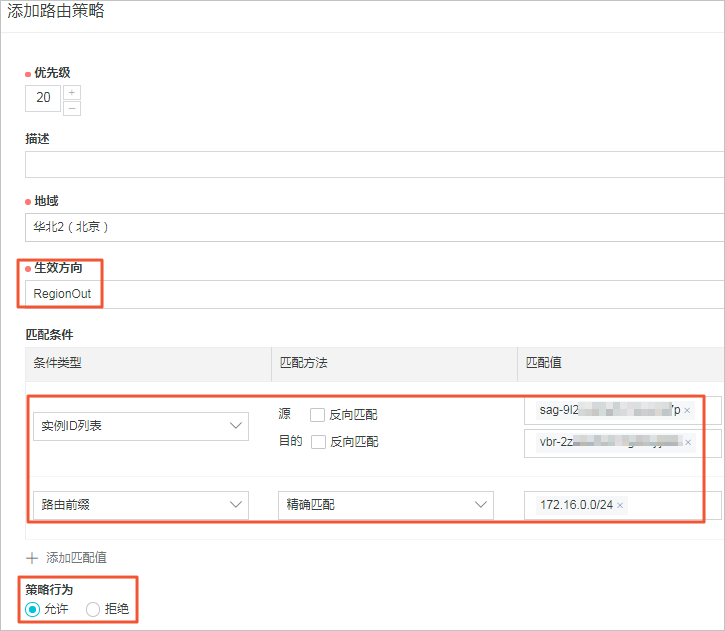The height and width of the screenshot is (631, 725).
Task: Click 添加匹配值 to add a match value
Action: pyautogui.click(x=67, y=558)
